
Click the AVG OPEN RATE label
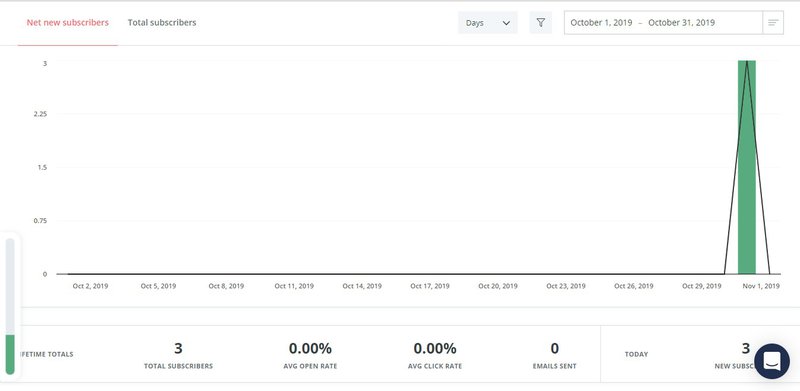point(310,366)
